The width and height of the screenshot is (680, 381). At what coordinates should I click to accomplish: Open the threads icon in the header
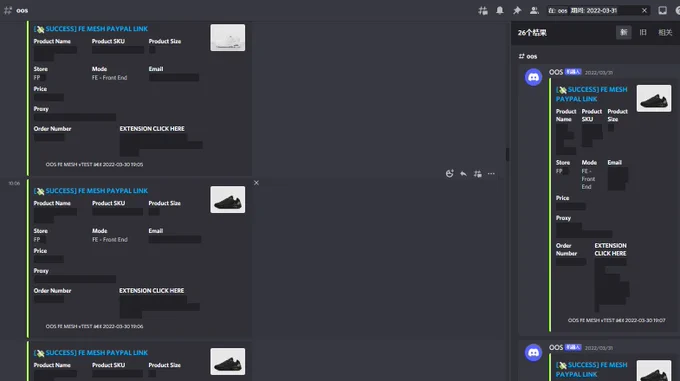point(483,10)
